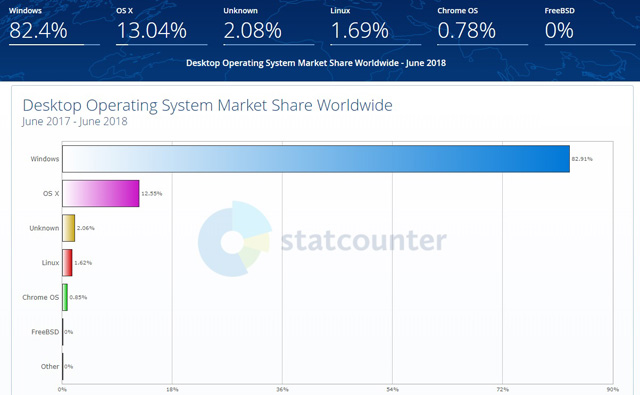Click the 1.62% value label
Viewport: 640px width, 395px height.
tap(83, 263)
